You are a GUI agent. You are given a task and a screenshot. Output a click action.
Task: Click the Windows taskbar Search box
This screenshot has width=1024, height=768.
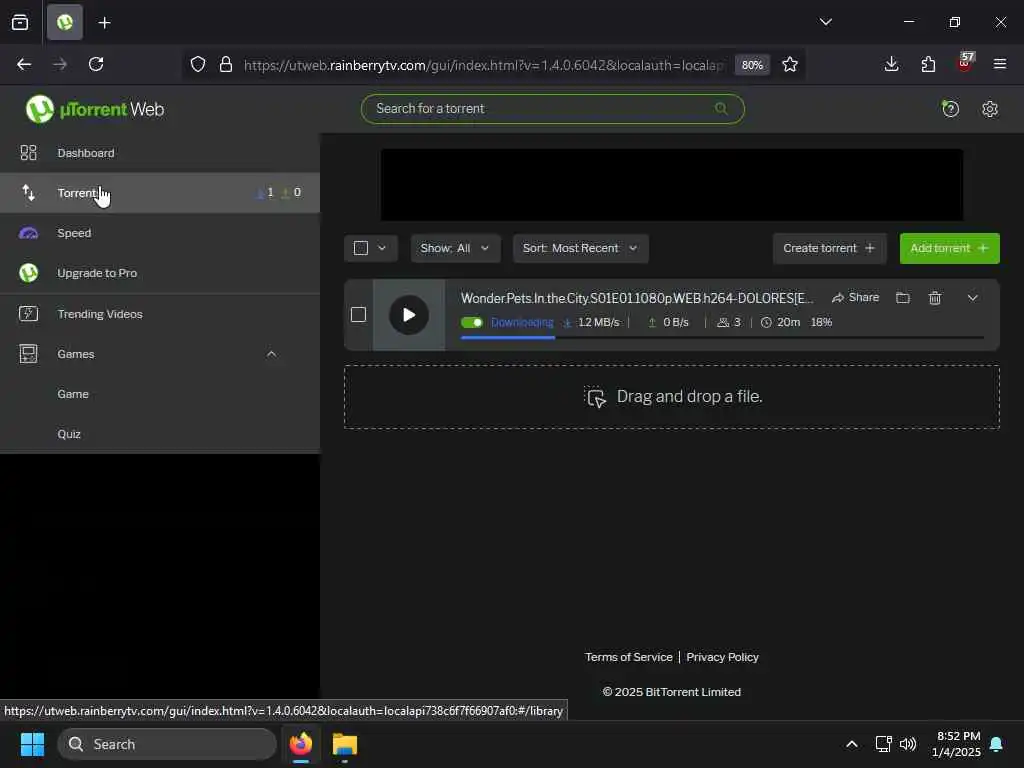tap(167, 744)
